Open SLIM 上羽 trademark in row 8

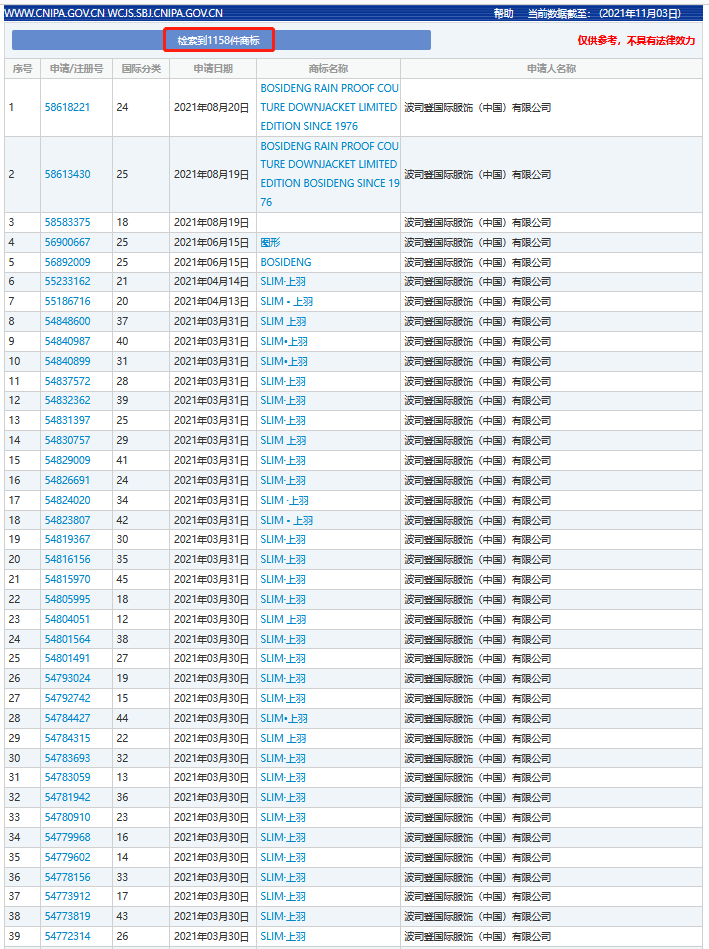(283, 321)
